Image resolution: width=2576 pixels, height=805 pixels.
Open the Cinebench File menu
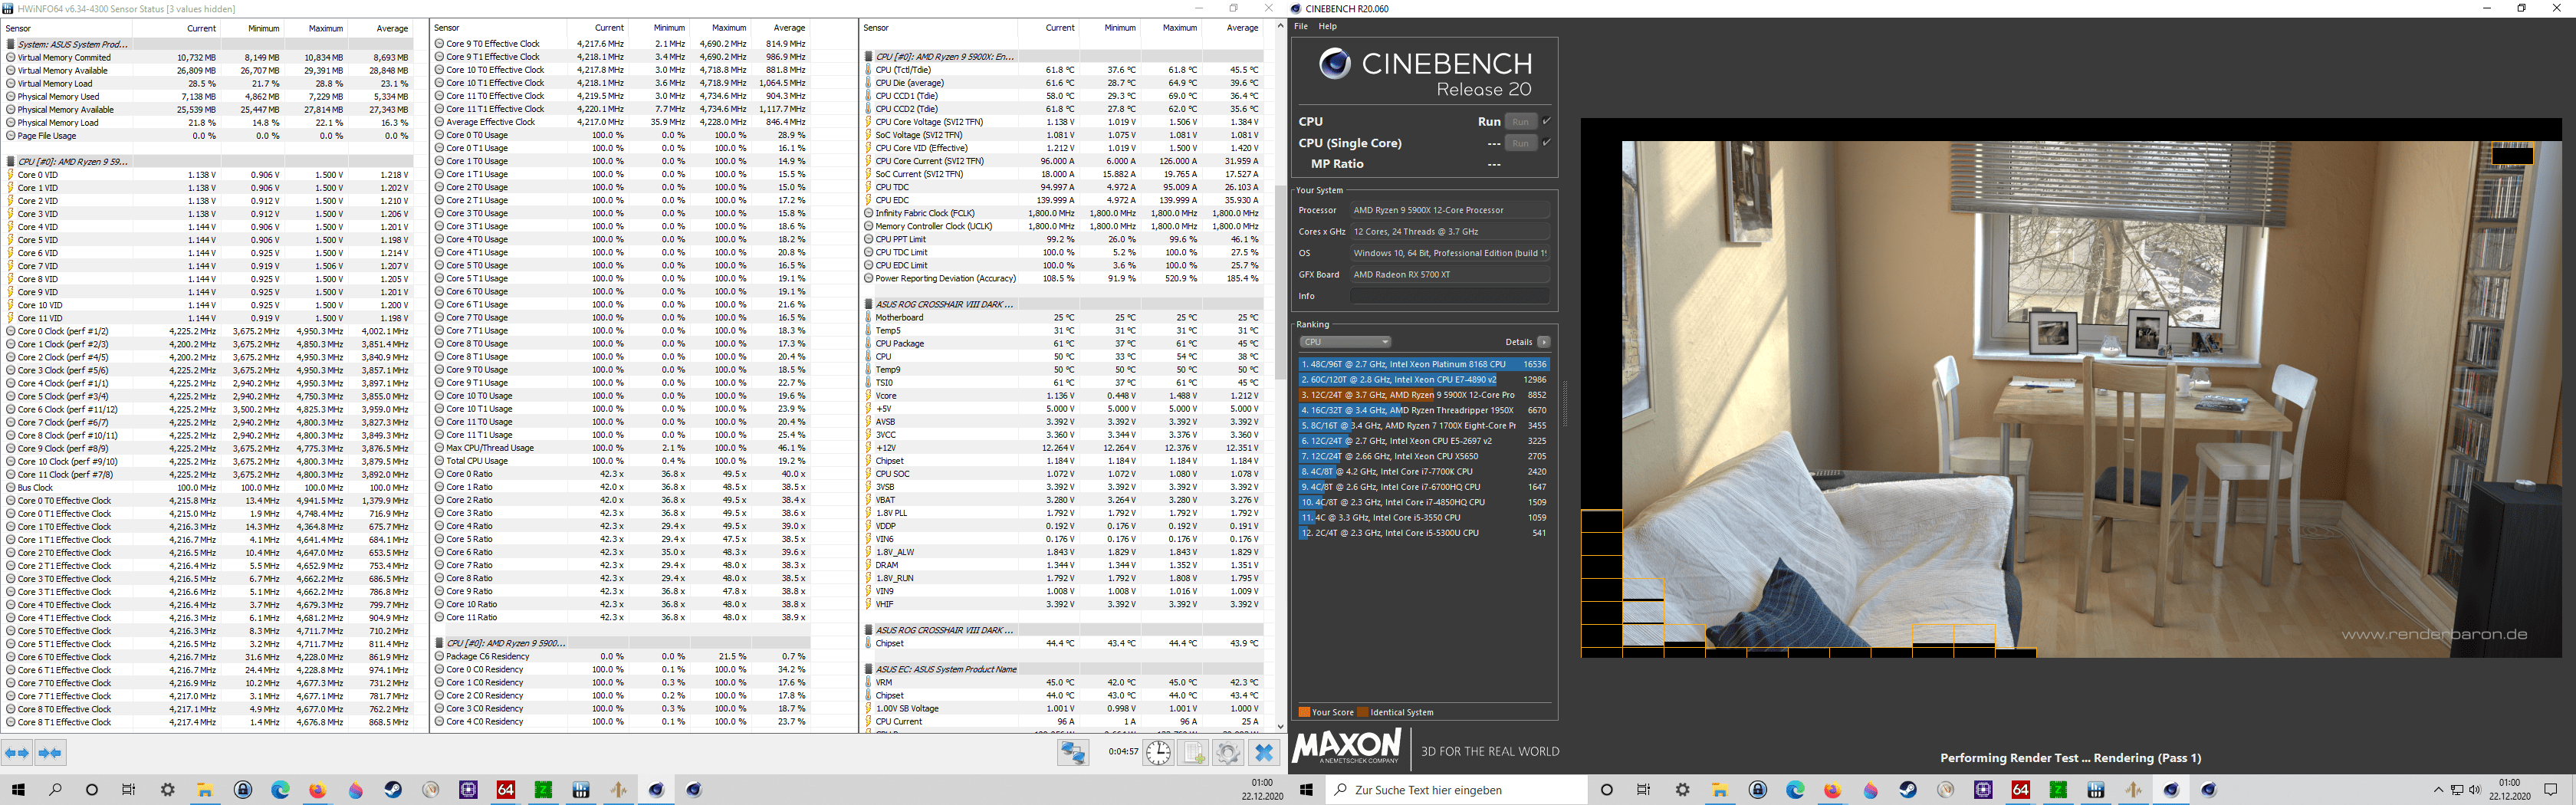click(1301, 26)
